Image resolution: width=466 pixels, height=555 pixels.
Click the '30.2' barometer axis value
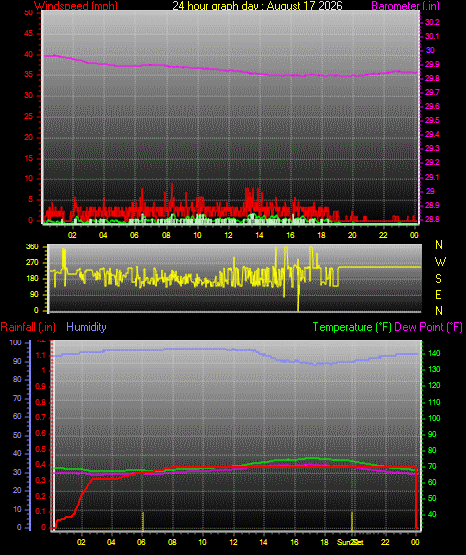click(x=432, y=22)
